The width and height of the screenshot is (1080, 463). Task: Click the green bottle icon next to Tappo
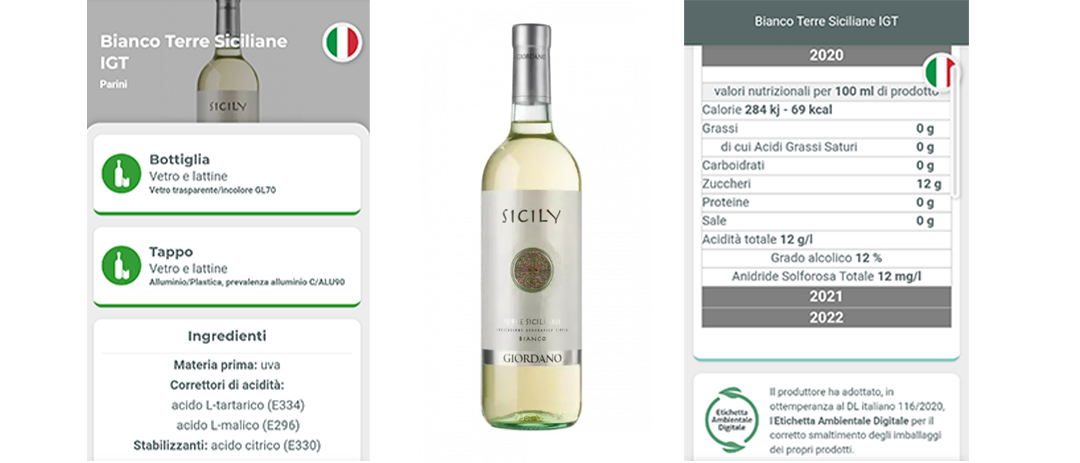pos(121,265)
